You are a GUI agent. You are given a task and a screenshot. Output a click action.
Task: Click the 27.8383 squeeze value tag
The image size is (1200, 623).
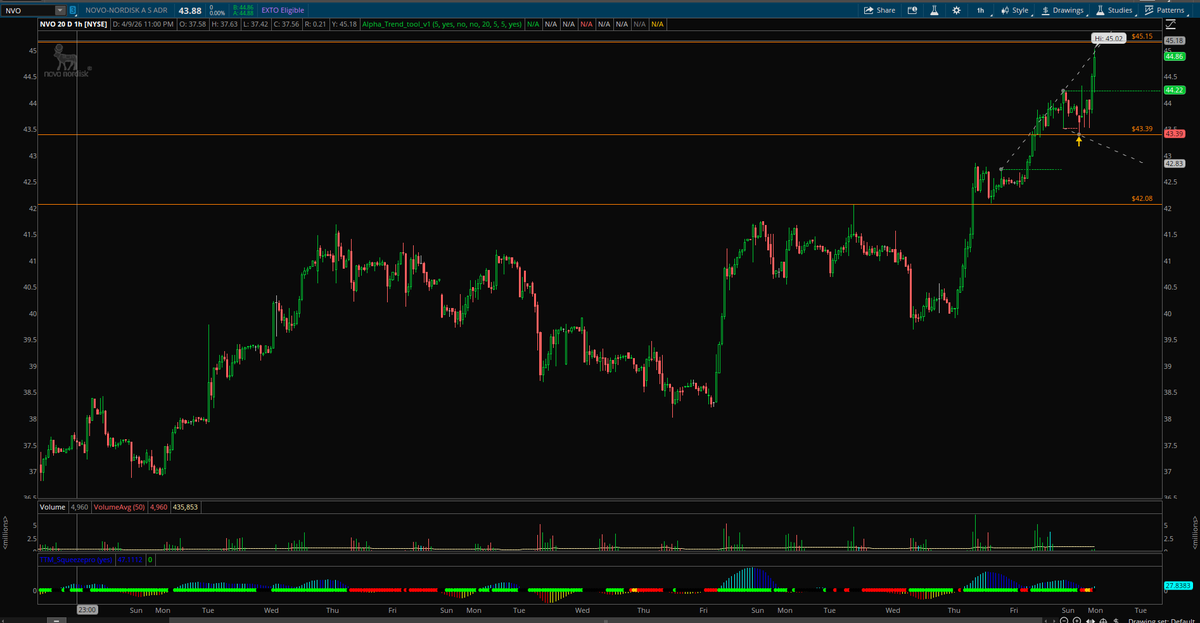pos(1176,584)
